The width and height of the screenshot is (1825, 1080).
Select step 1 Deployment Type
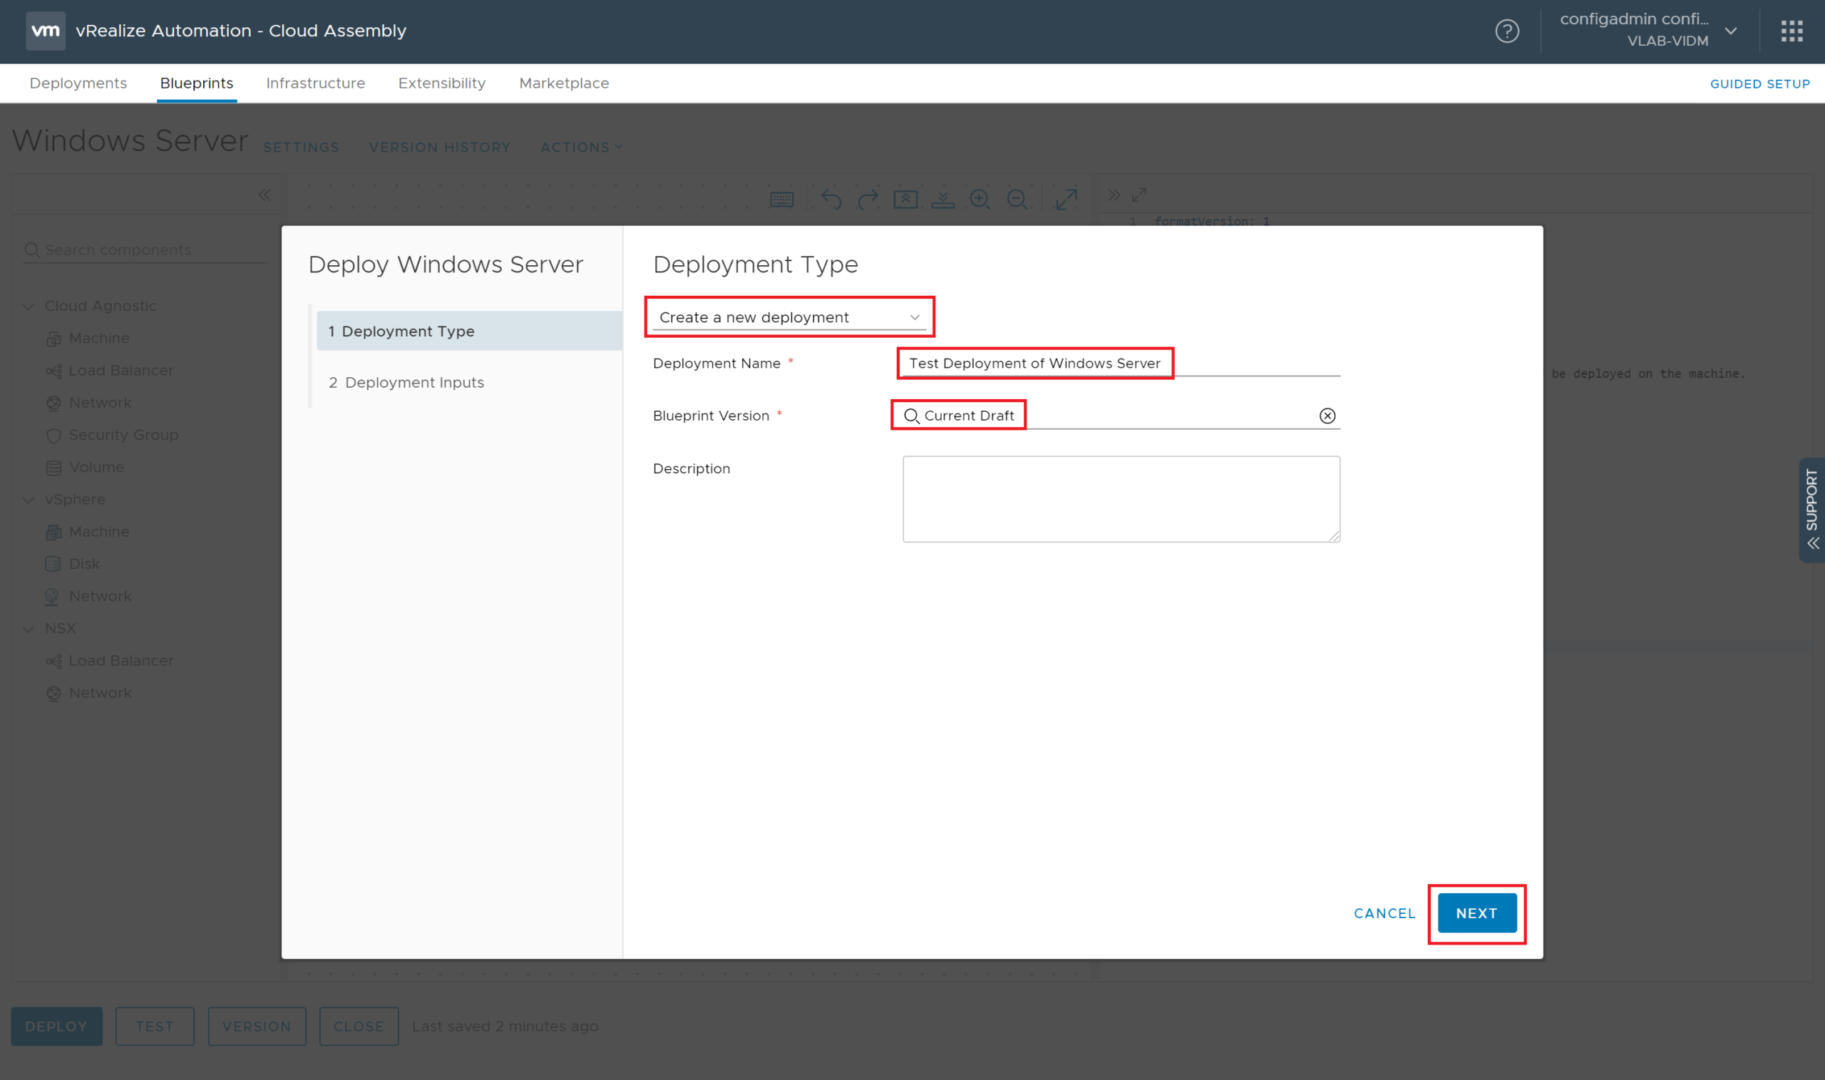(408, 331)
